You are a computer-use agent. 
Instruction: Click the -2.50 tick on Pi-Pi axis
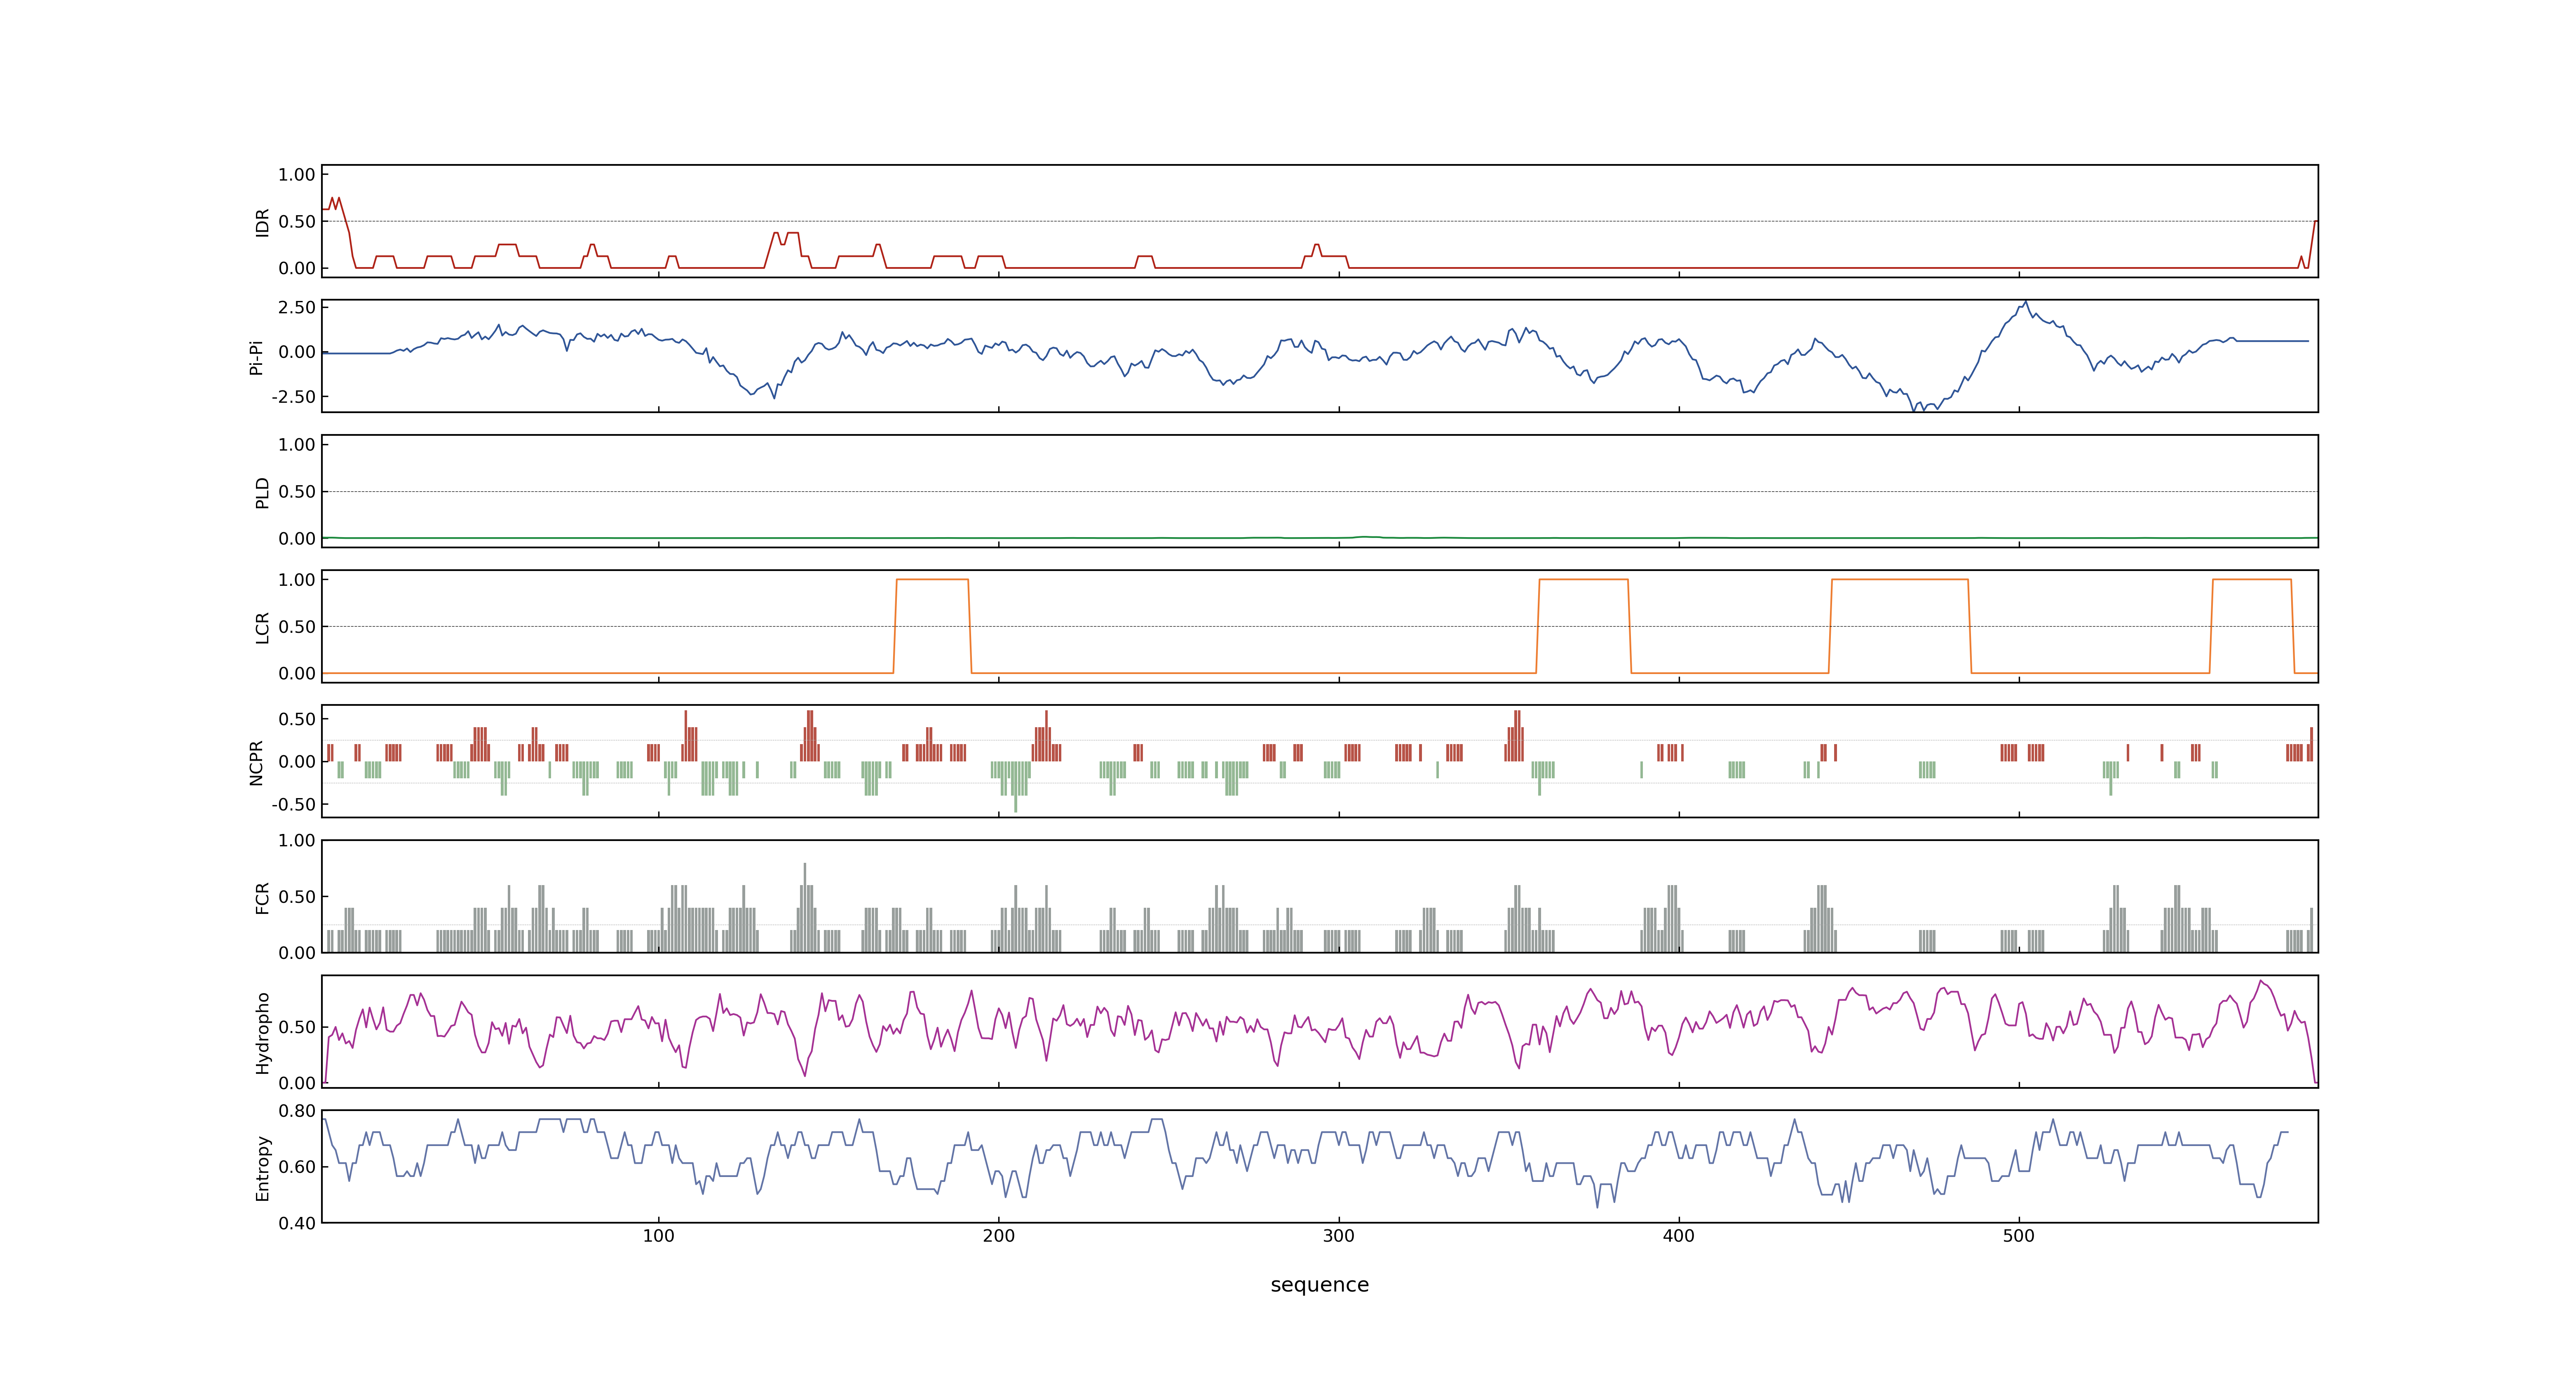coord(293,397)
